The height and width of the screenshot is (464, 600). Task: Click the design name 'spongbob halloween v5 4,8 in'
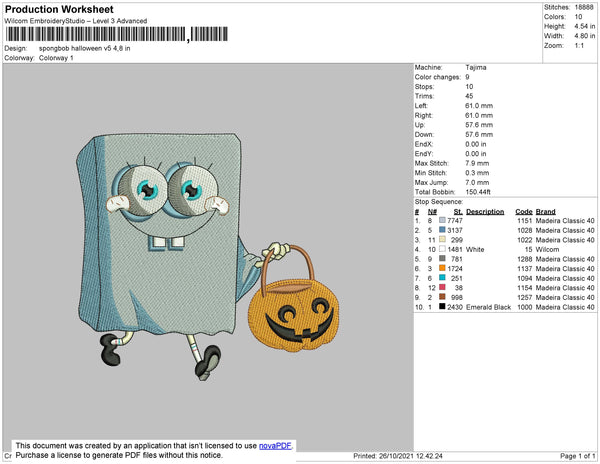[x=85, y=49]
